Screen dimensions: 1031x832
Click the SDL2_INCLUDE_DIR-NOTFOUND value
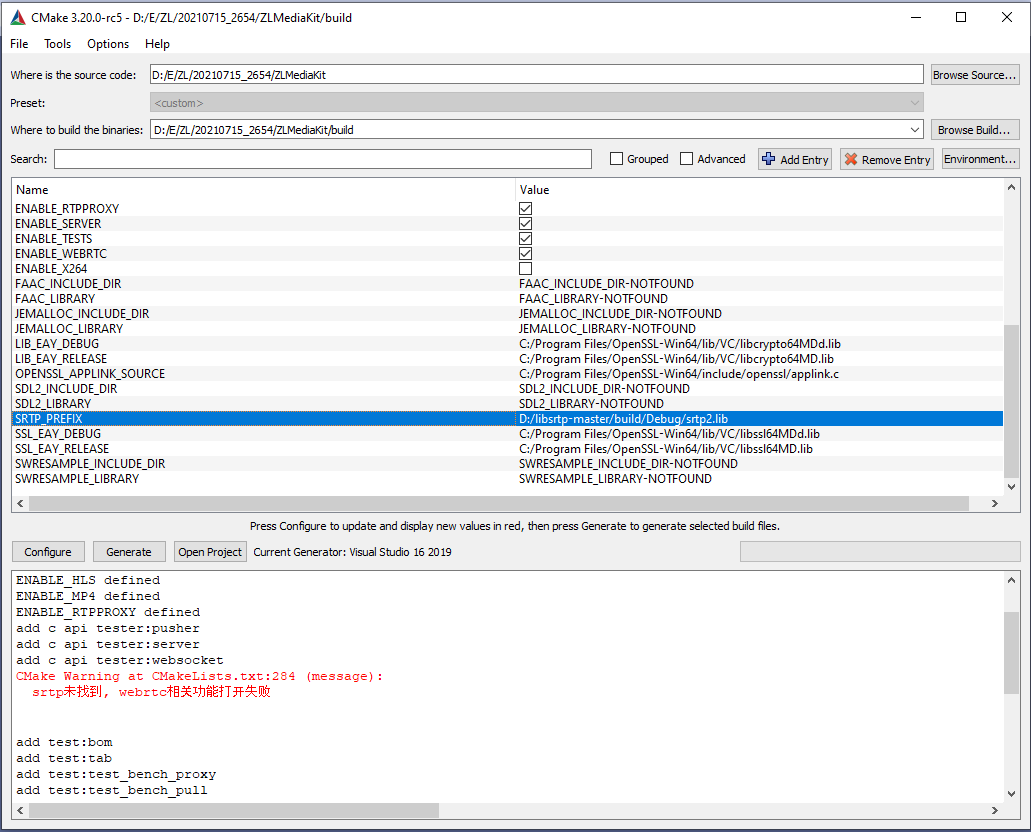(x=604, y=389)
